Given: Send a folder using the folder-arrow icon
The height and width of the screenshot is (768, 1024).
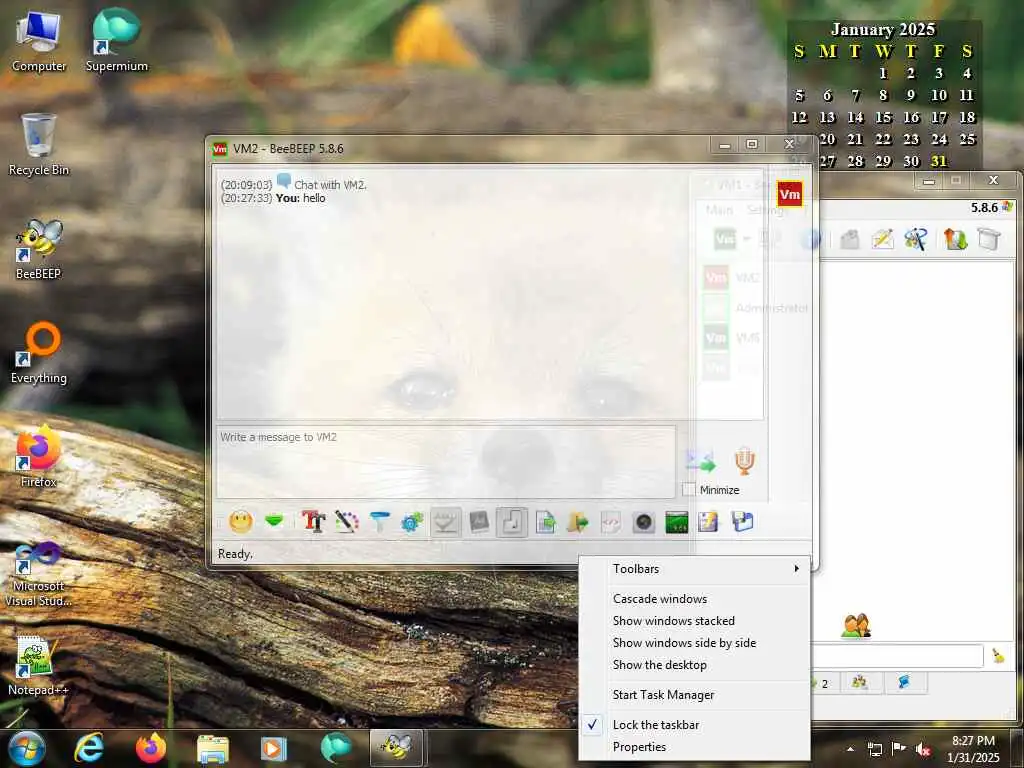Looking at the screenshot, I should click(578, 522).
